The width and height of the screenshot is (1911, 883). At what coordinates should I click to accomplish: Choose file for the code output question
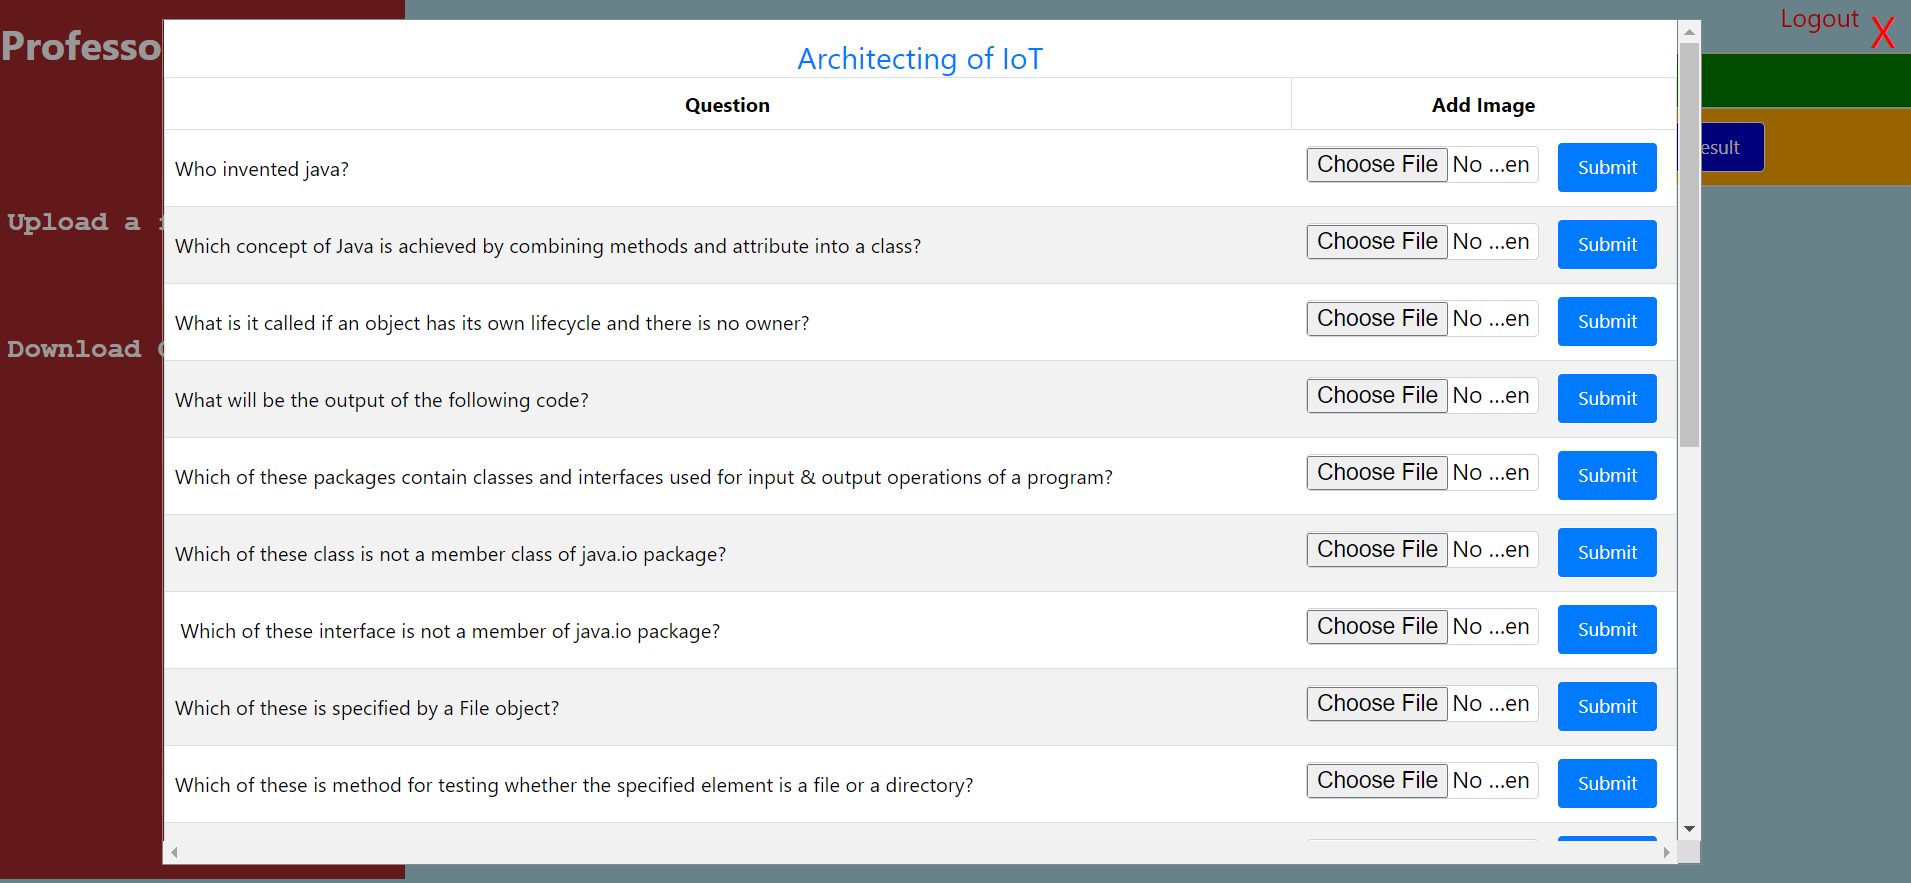coord(1376,396)
